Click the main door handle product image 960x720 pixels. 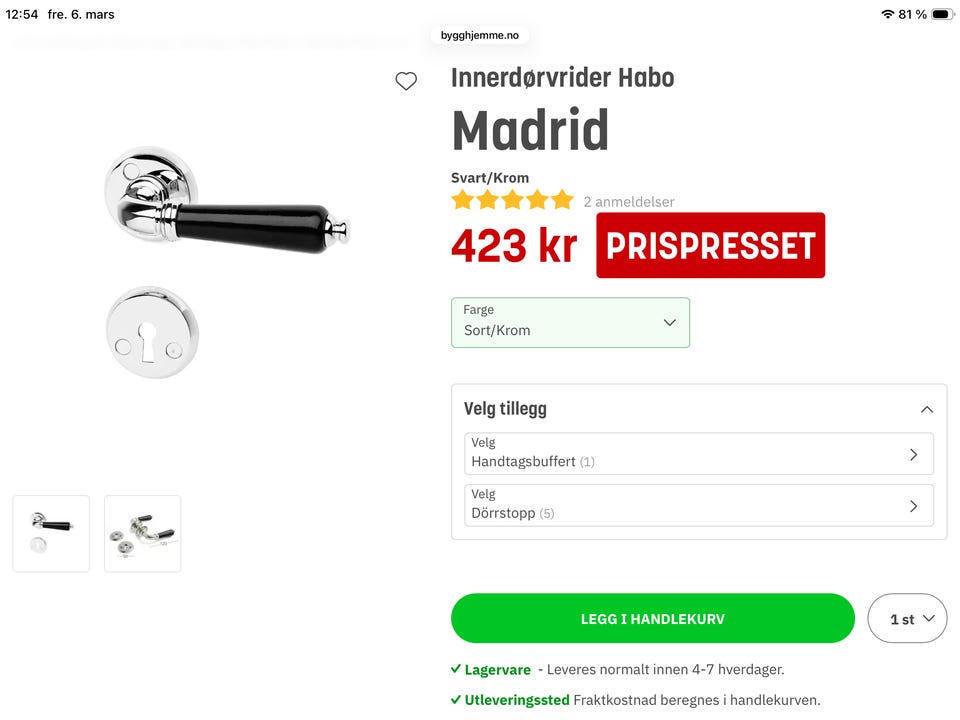227,202
